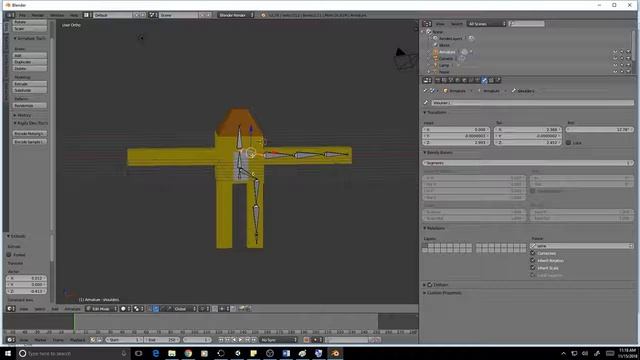The height and width of the screenshot is (360, 640).
Task: Open the No Sync playback dropdown
Action: [278, 340]
